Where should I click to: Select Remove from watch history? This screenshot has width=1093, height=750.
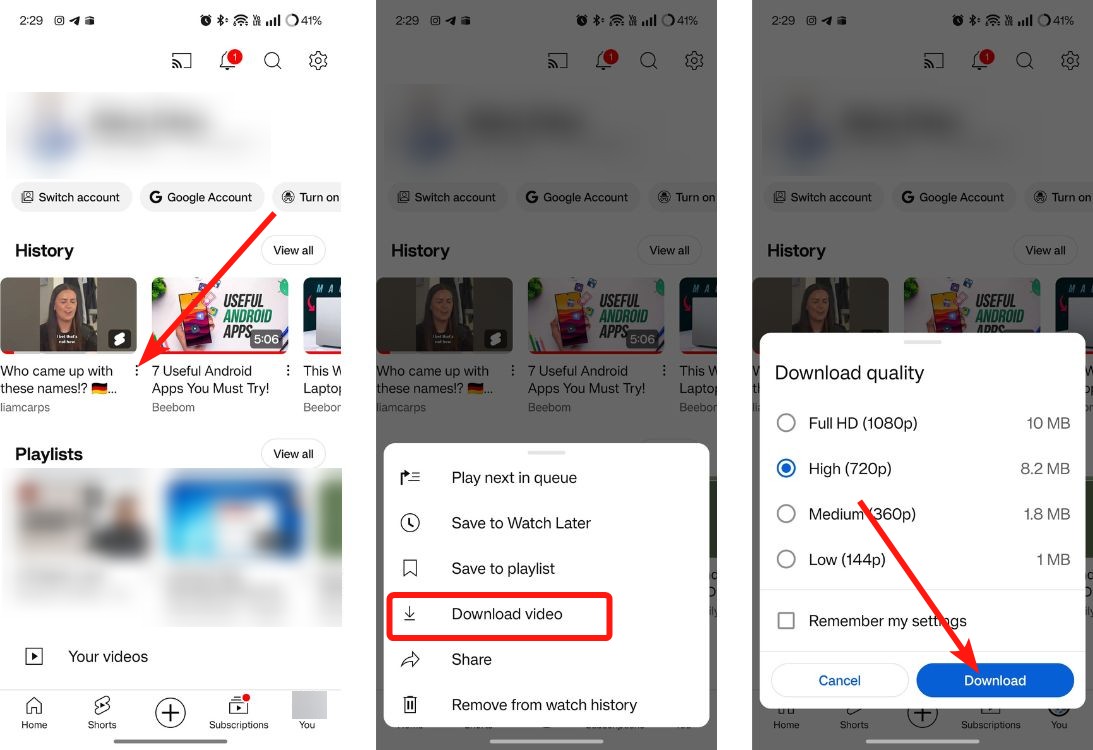click(545, 705)
